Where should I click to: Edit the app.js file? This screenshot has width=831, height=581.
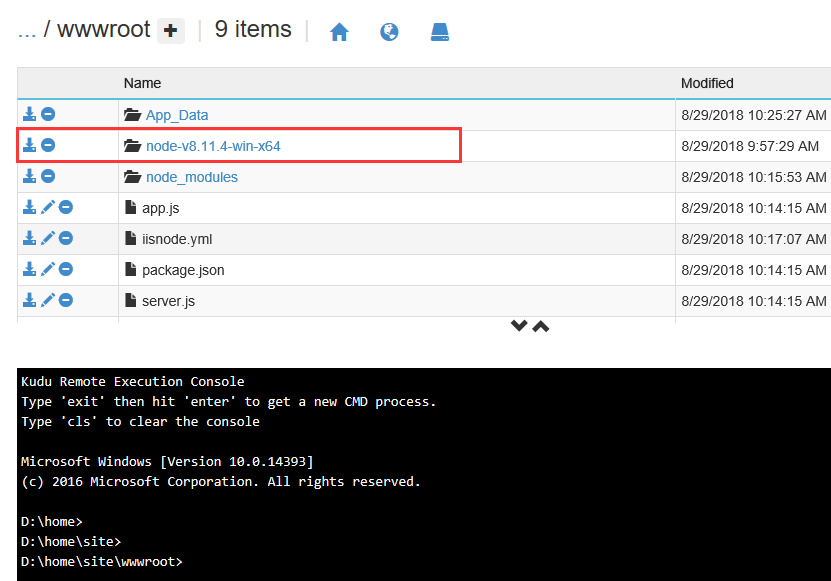[48, 208]
